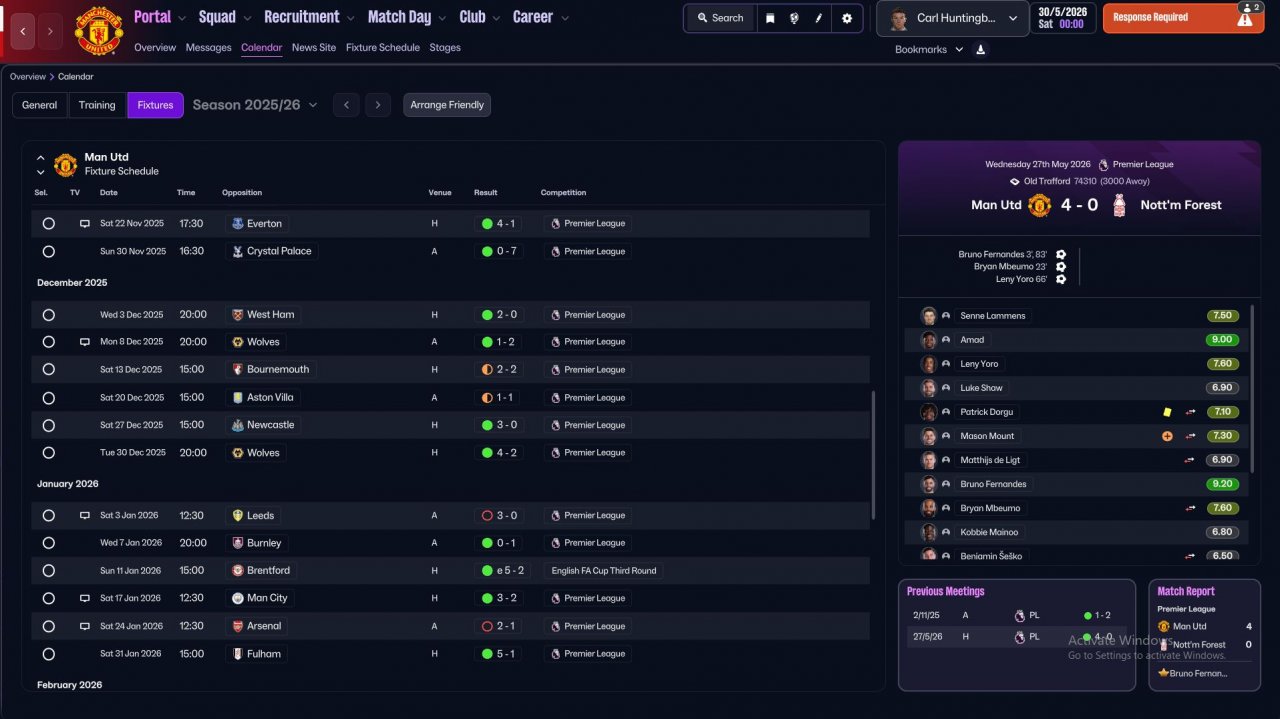Select the Aston Villa fixture radio button
Viewport: 1280px width, 719px height.
click(48, 398)
